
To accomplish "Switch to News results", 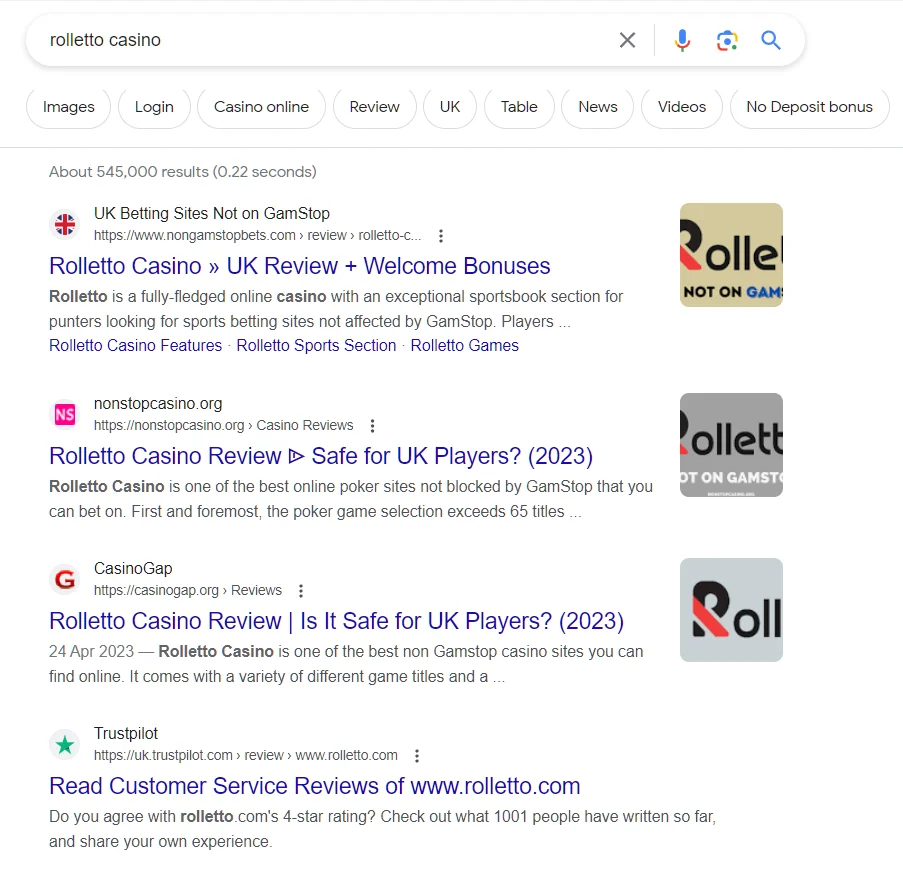I will pyautogui.click(x=598, y=107).
